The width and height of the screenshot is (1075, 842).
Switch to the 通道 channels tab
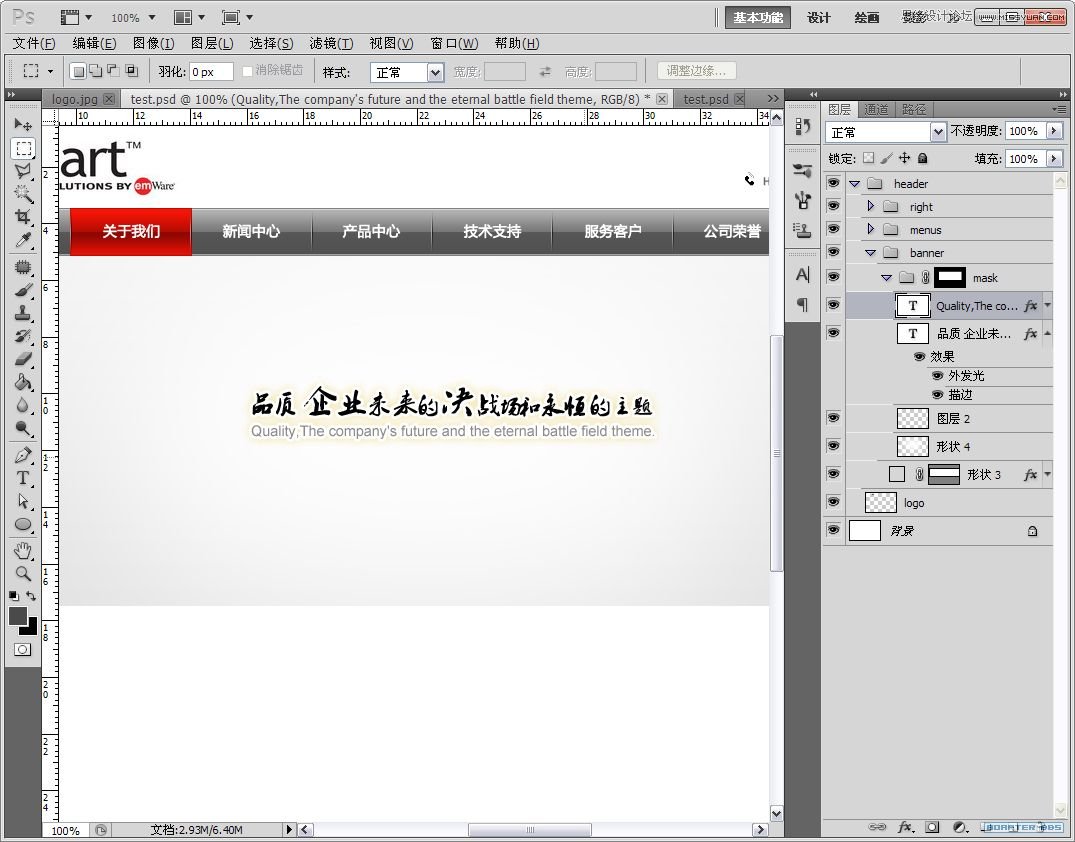click(876, 110)
